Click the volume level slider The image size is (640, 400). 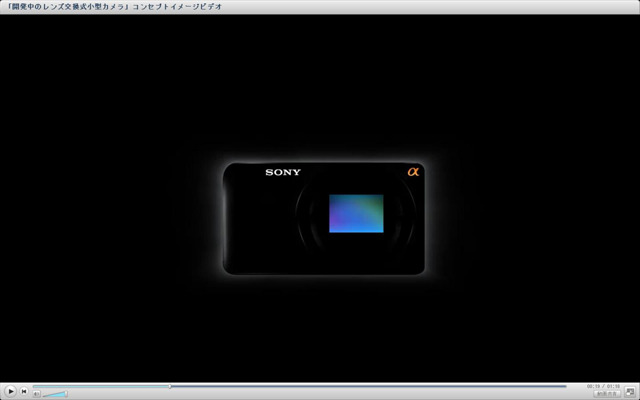click(x=55, y=394)
